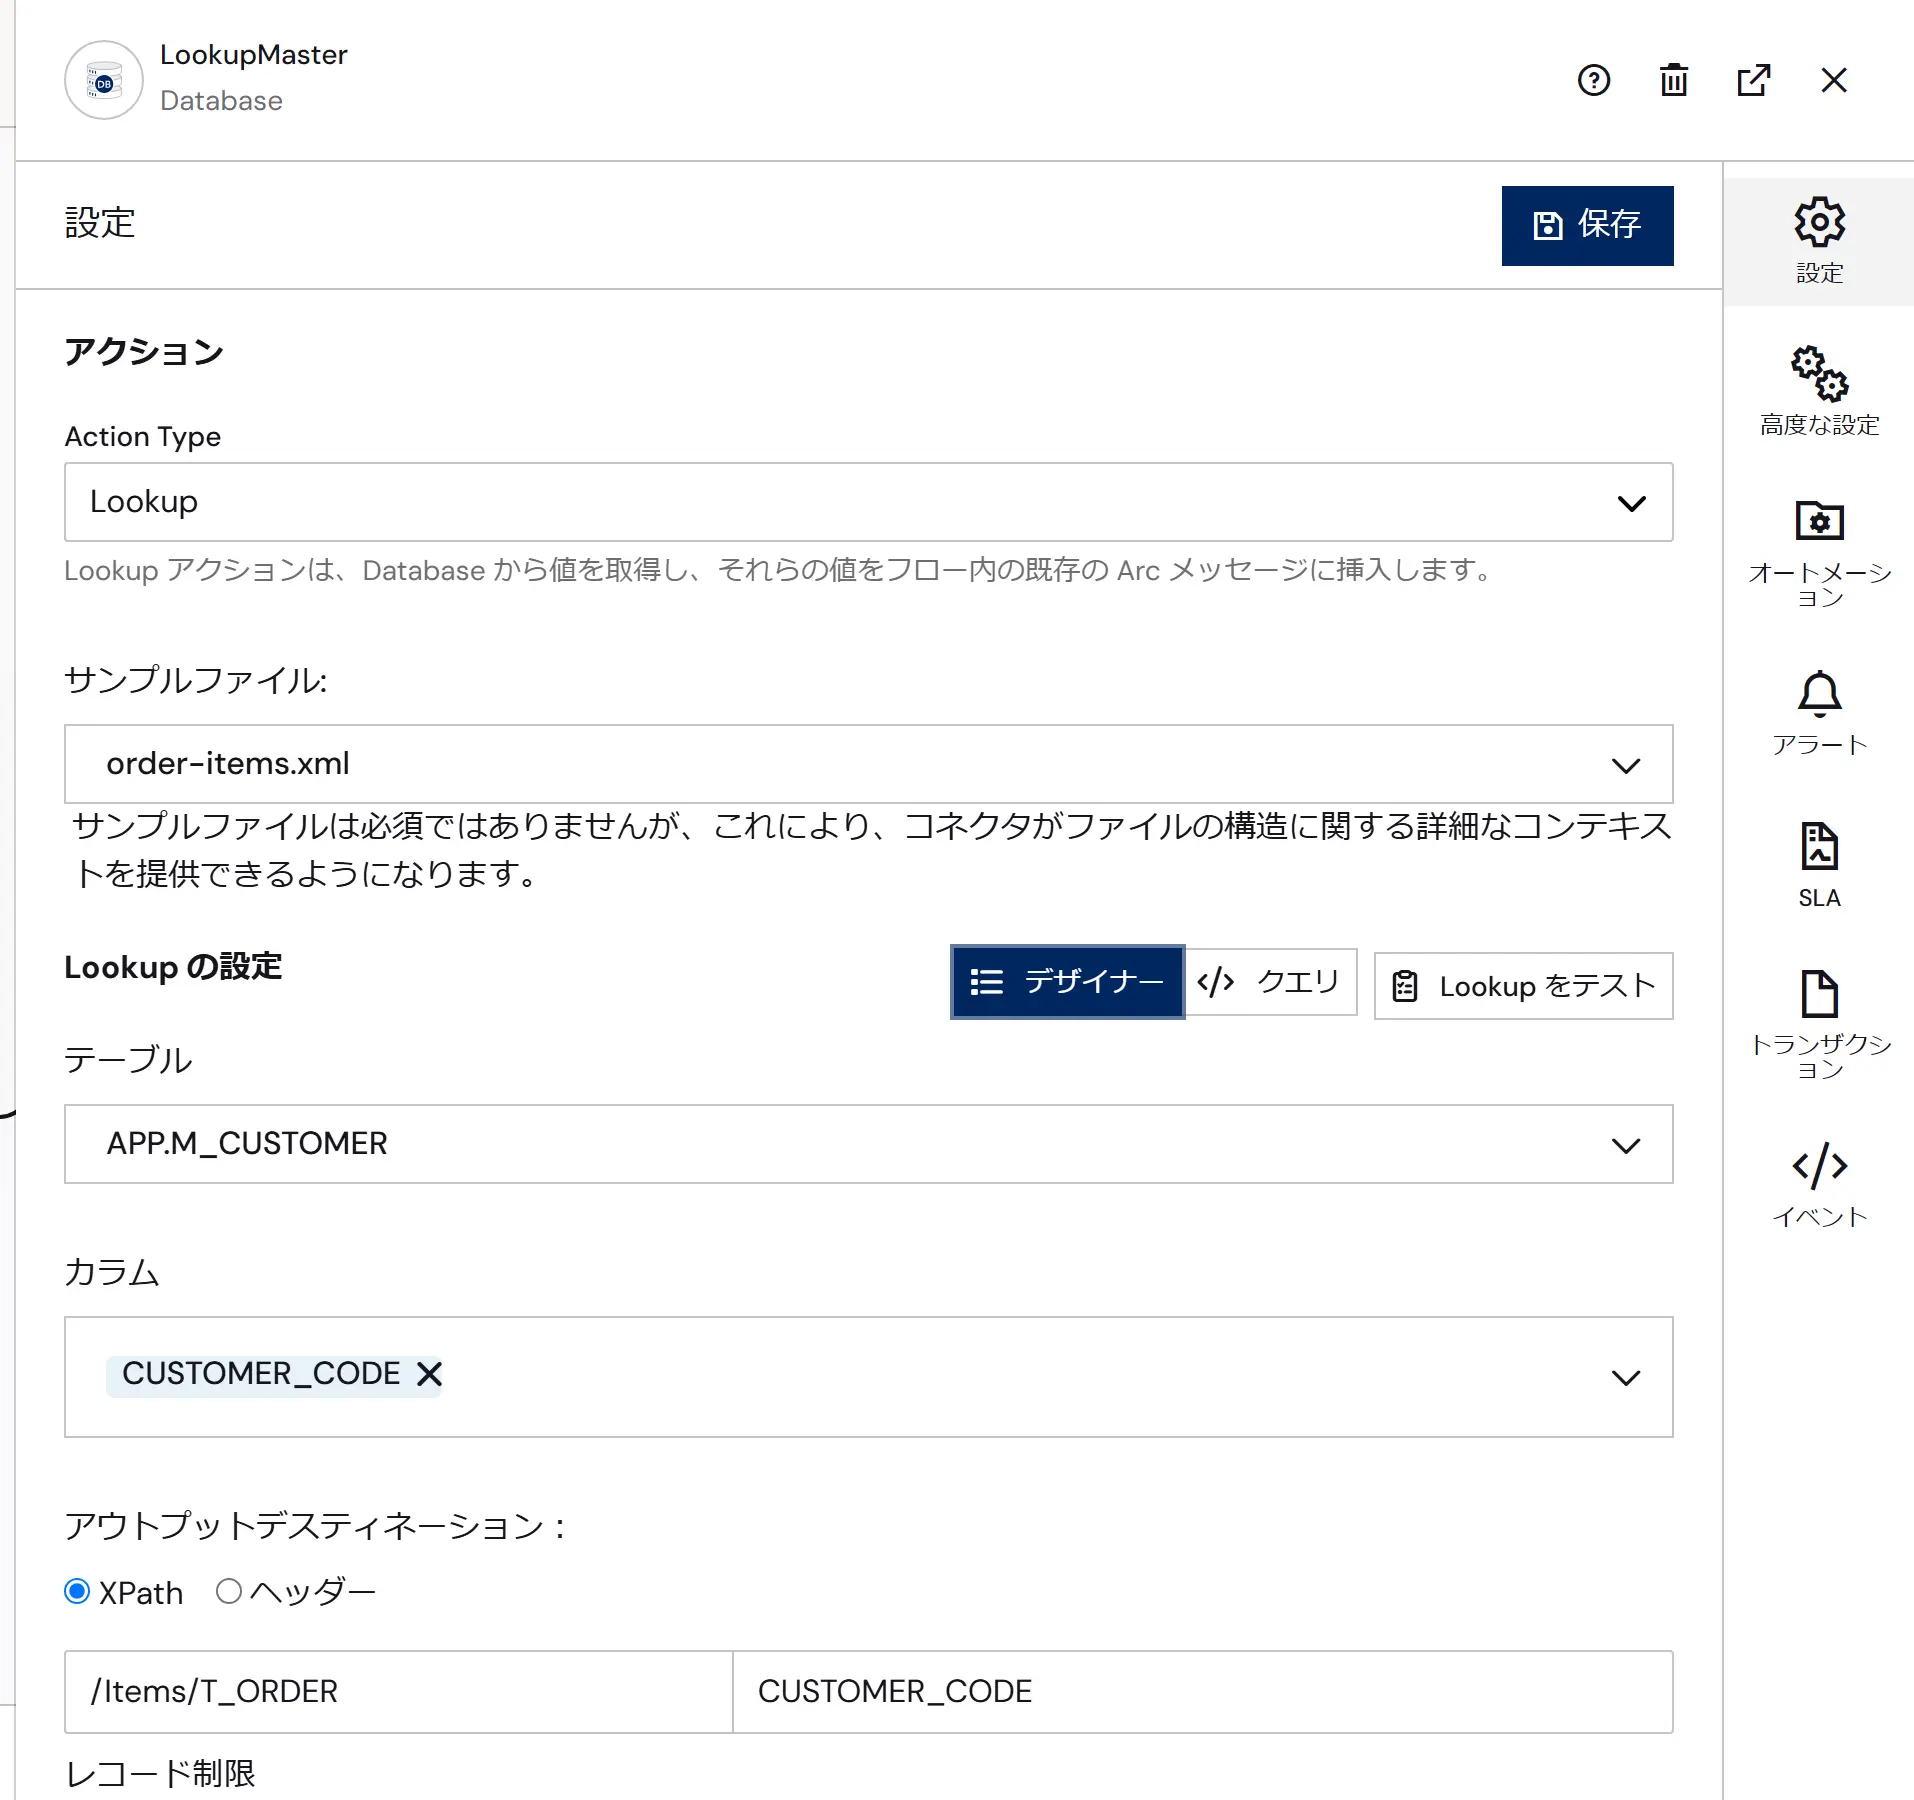Click the テーブル label
Viewport: 1914px width, 1800px height.
pyautogui.click(x=128, y=1060)
